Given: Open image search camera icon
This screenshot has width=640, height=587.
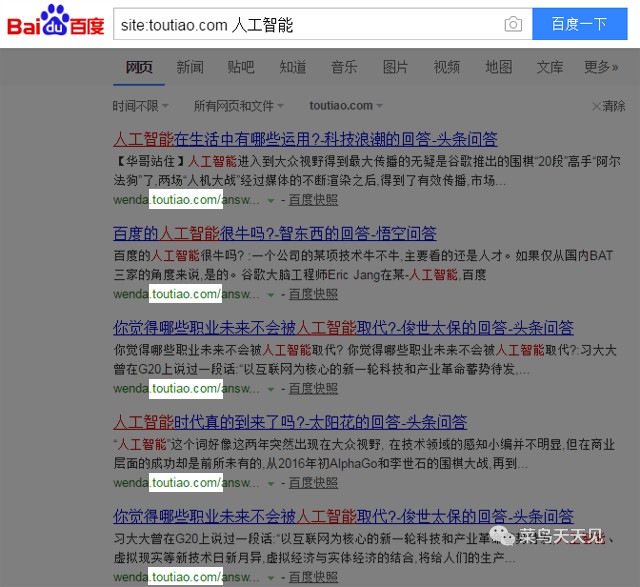Looking at the screenshot, I should coord(513,24).
